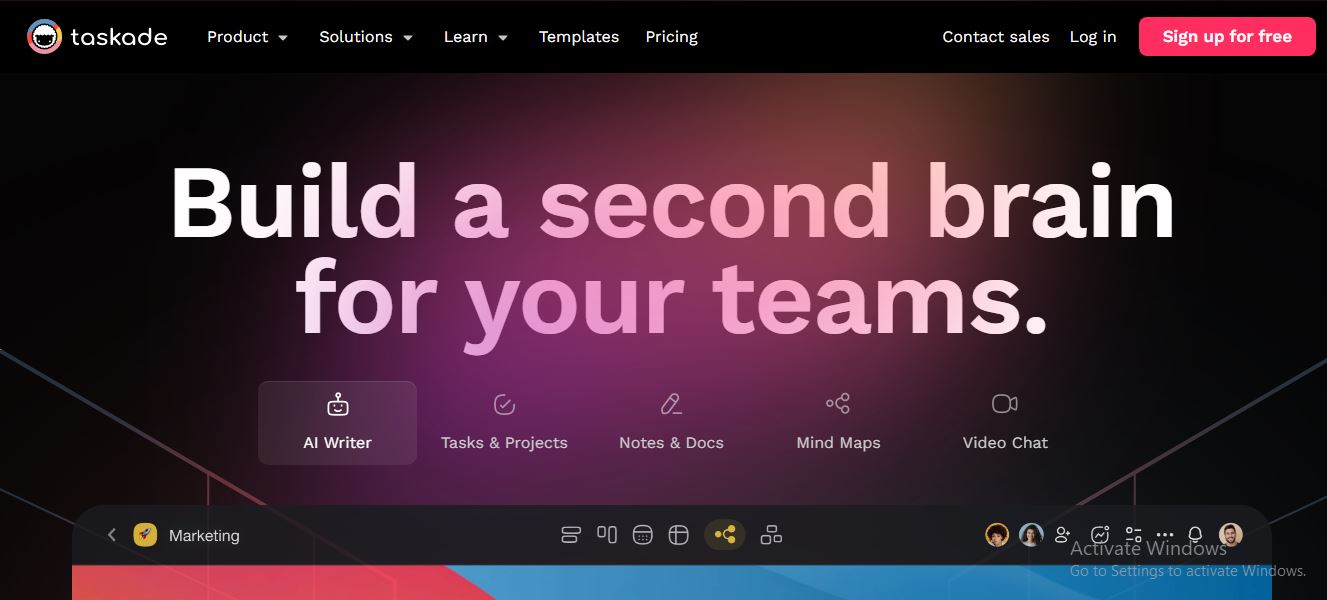Click the Log in link
This screenshot has height=600, width=1327.
[1093, 37]
